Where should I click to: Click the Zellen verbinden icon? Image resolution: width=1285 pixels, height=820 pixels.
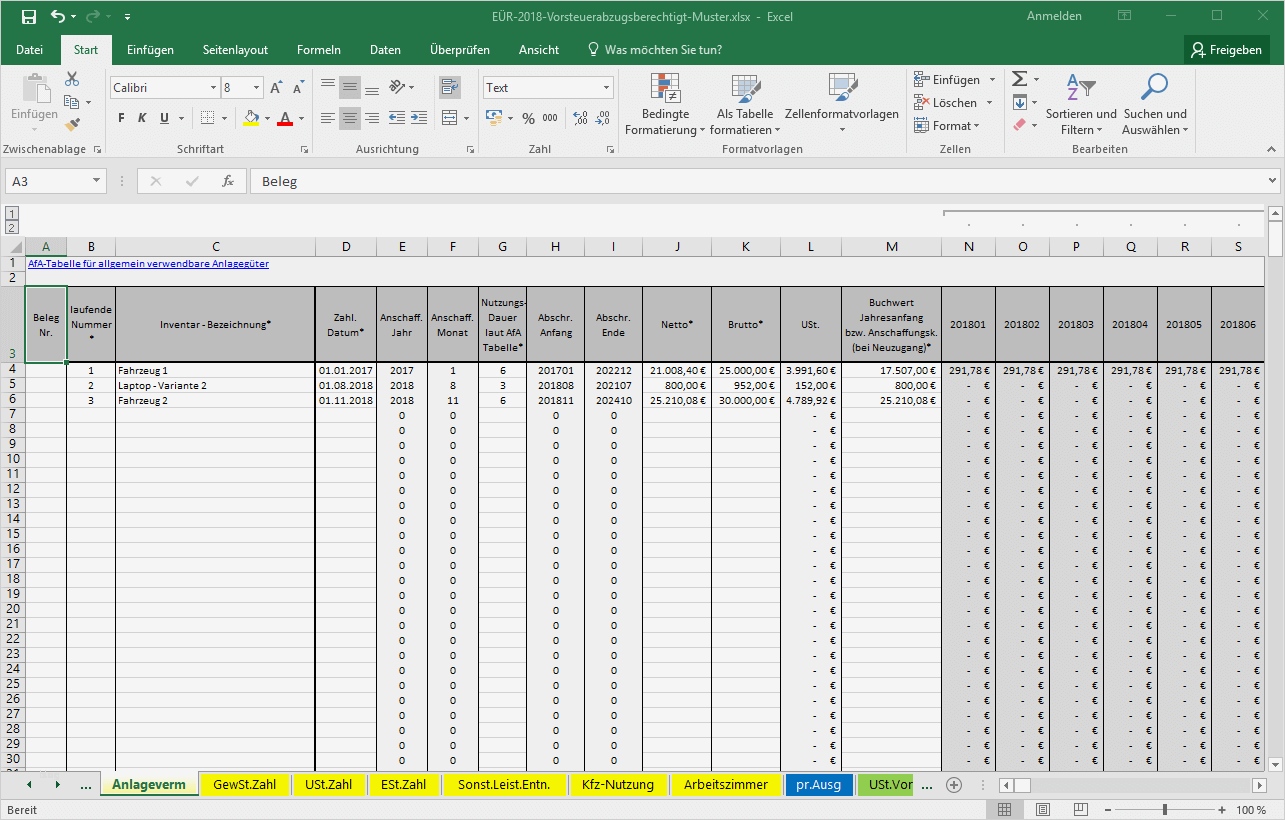(449, 117)
